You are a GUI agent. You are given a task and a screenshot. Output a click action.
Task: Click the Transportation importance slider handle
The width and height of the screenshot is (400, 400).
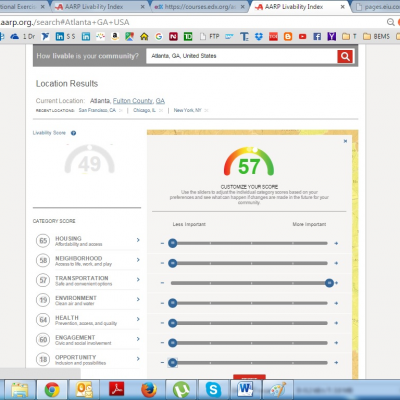329,283
